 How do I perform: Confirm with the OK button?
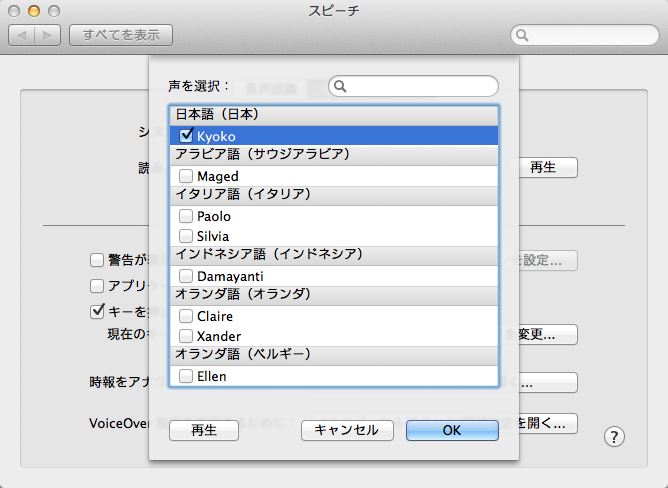click(x=452, y=430)
